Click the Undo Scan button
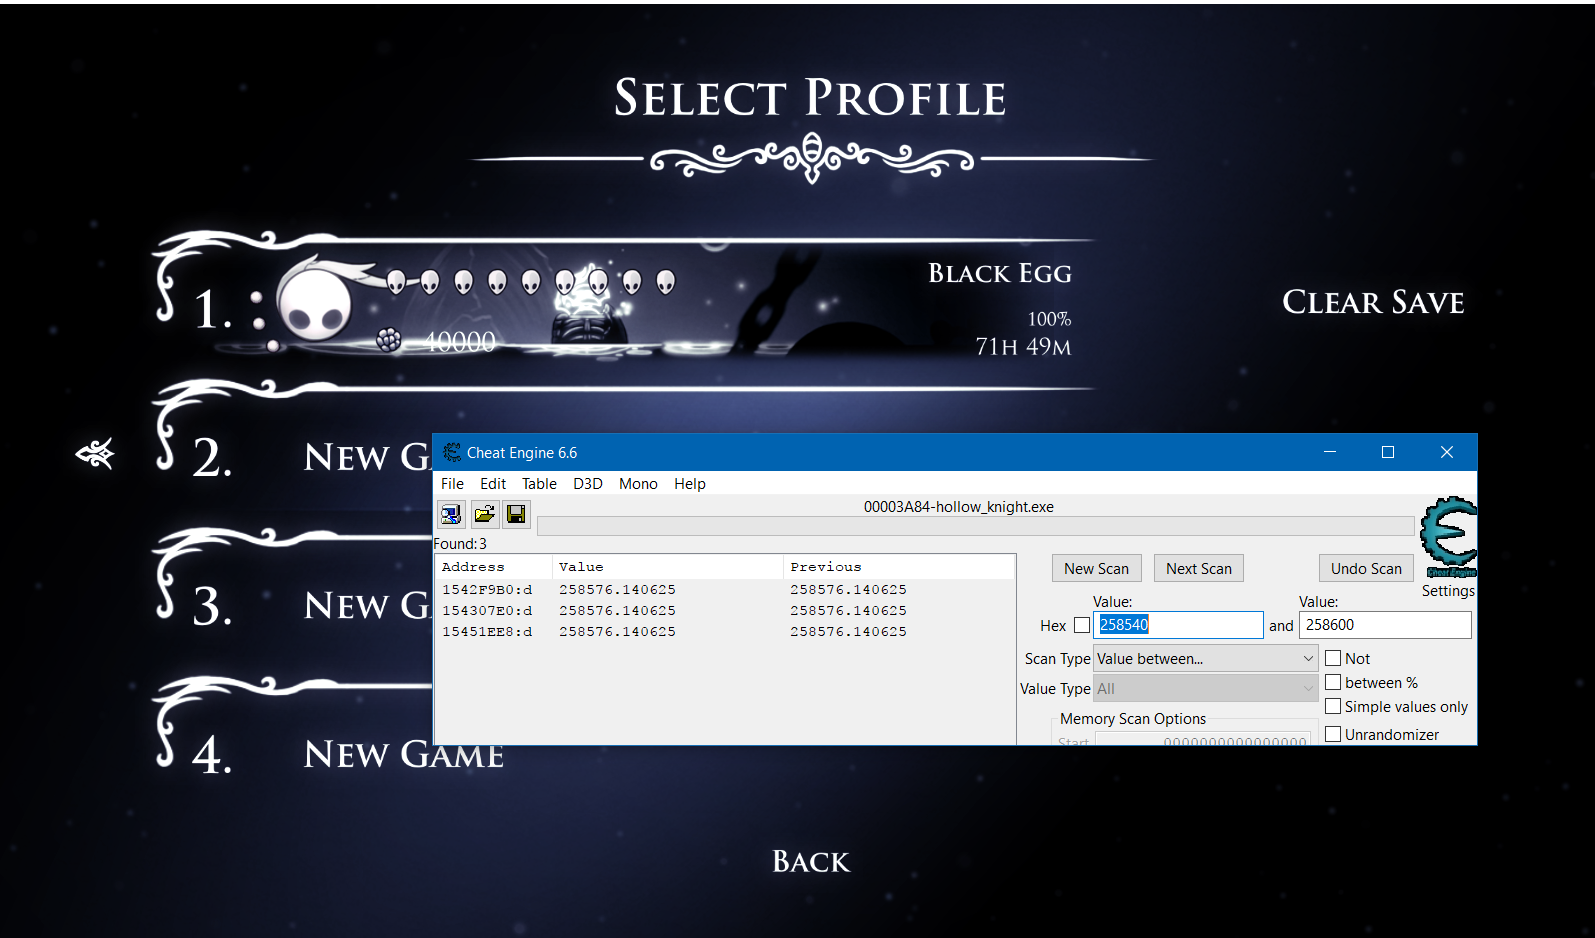This screenshot has height=938, width=1595. [1366, 568]
